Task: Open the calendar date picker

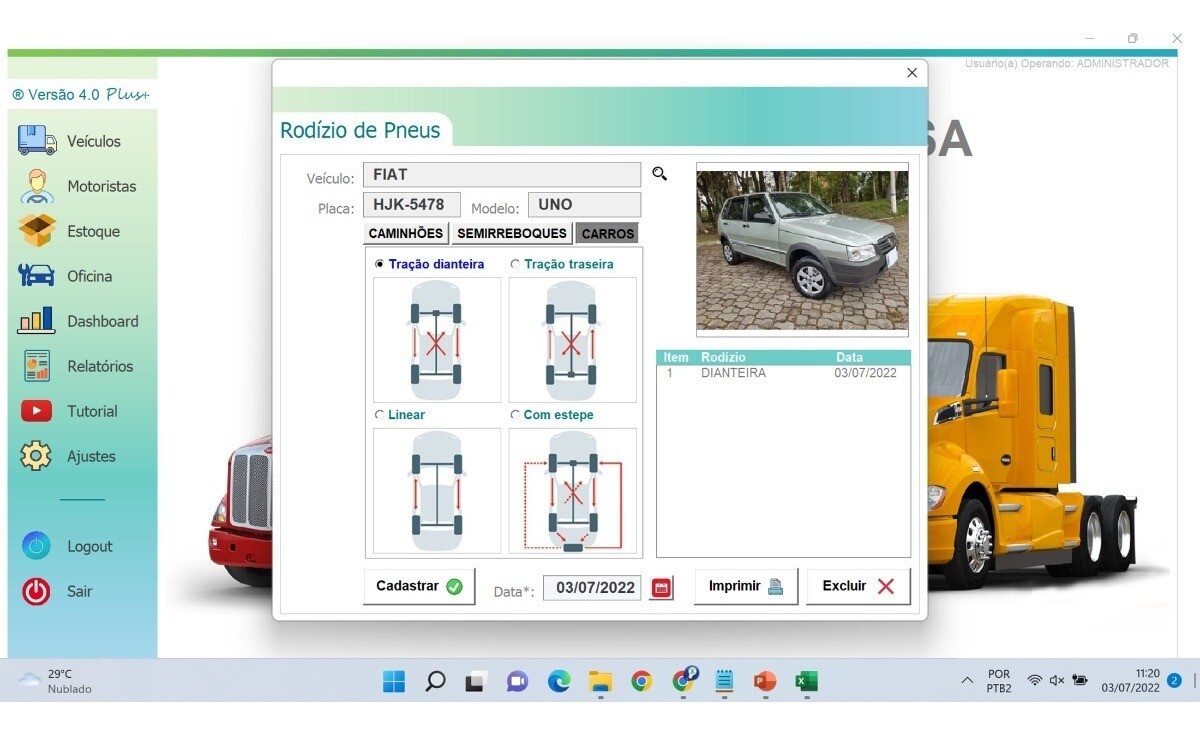Action: tap(661, 588)
